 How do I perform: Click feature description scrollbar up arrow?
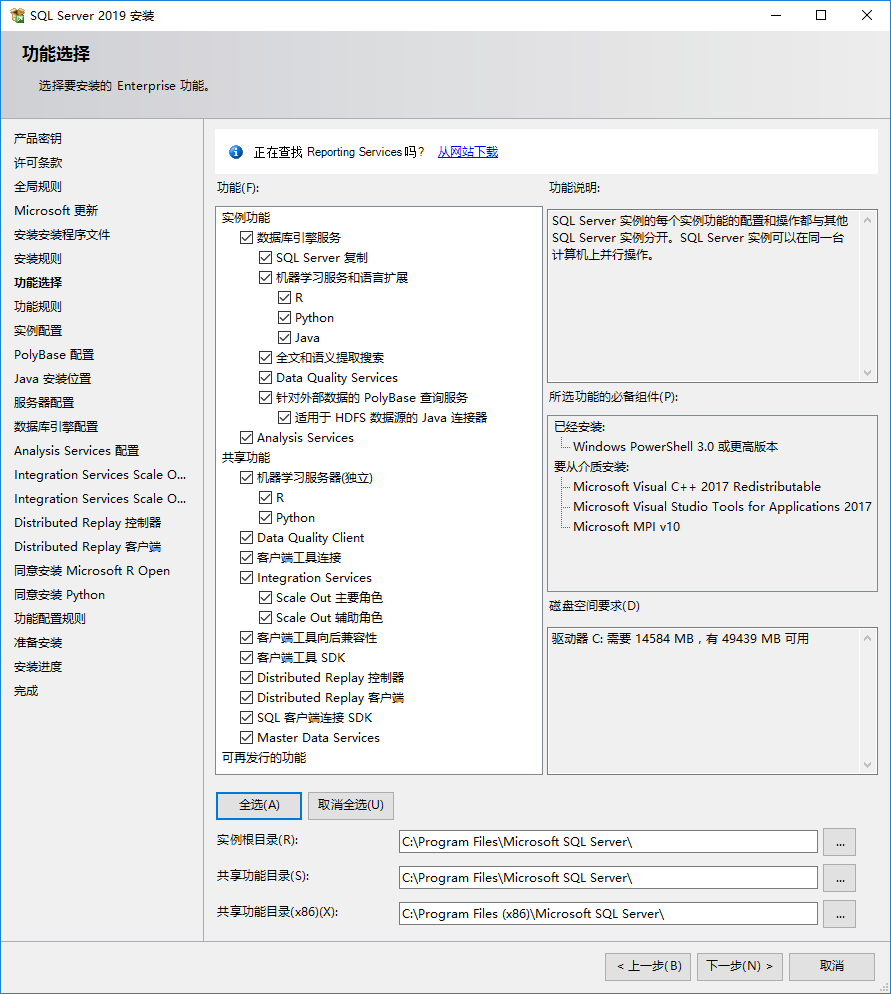pyautogui.click(x=868, y=220)
